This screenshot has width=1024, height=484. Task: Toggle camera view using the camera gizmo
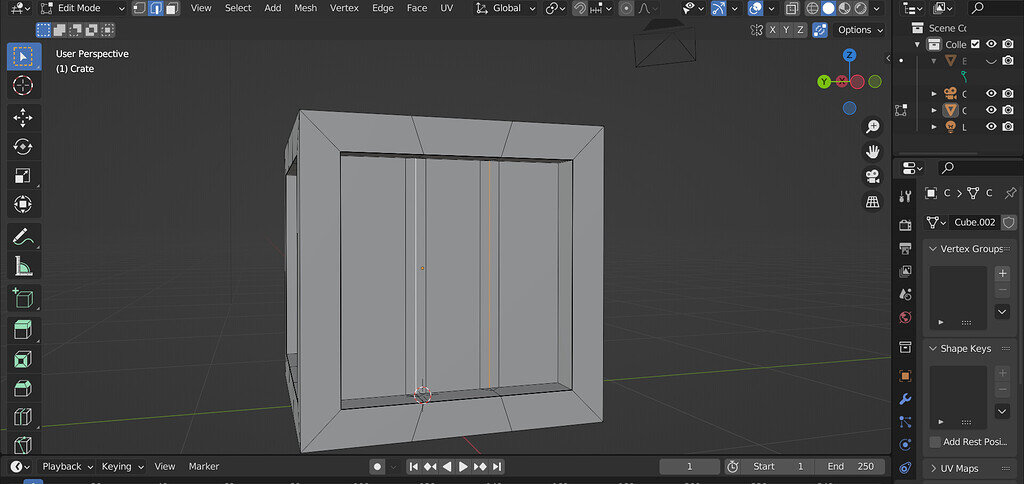(x=873, y=176)
